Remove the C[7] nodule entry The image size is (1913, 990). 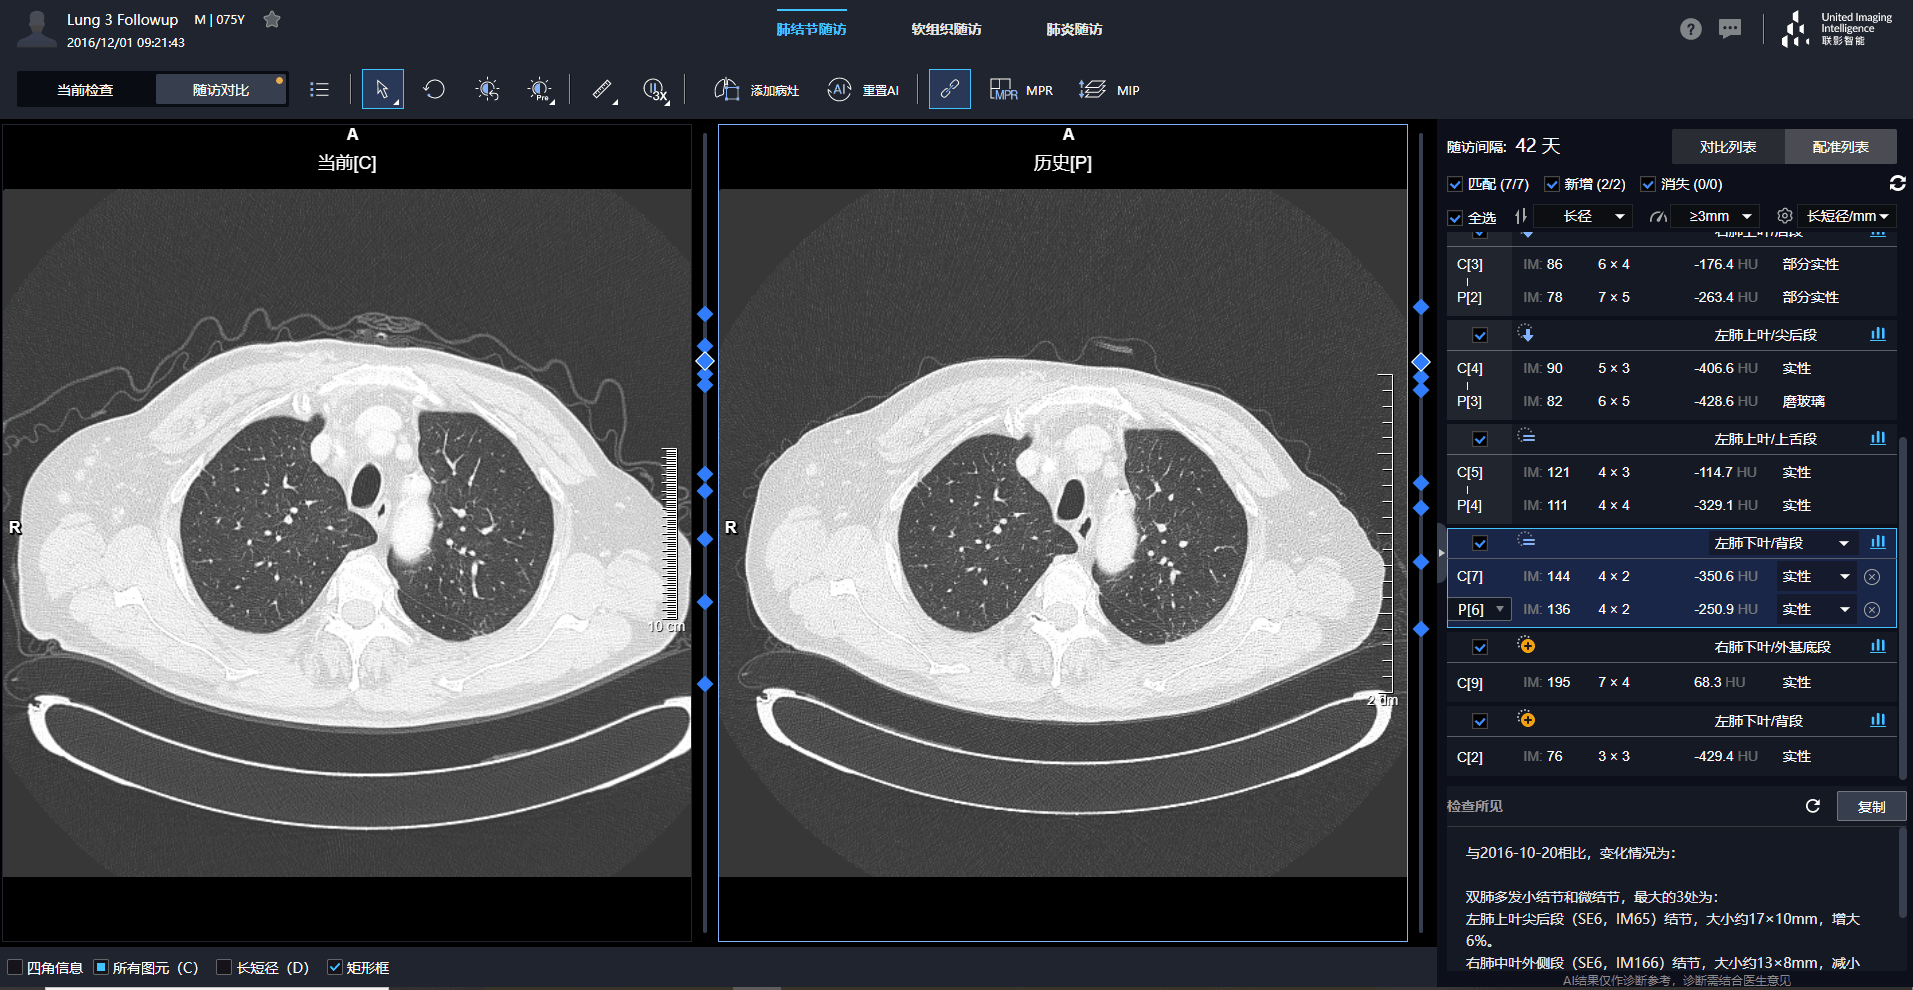click(1872, 576)
